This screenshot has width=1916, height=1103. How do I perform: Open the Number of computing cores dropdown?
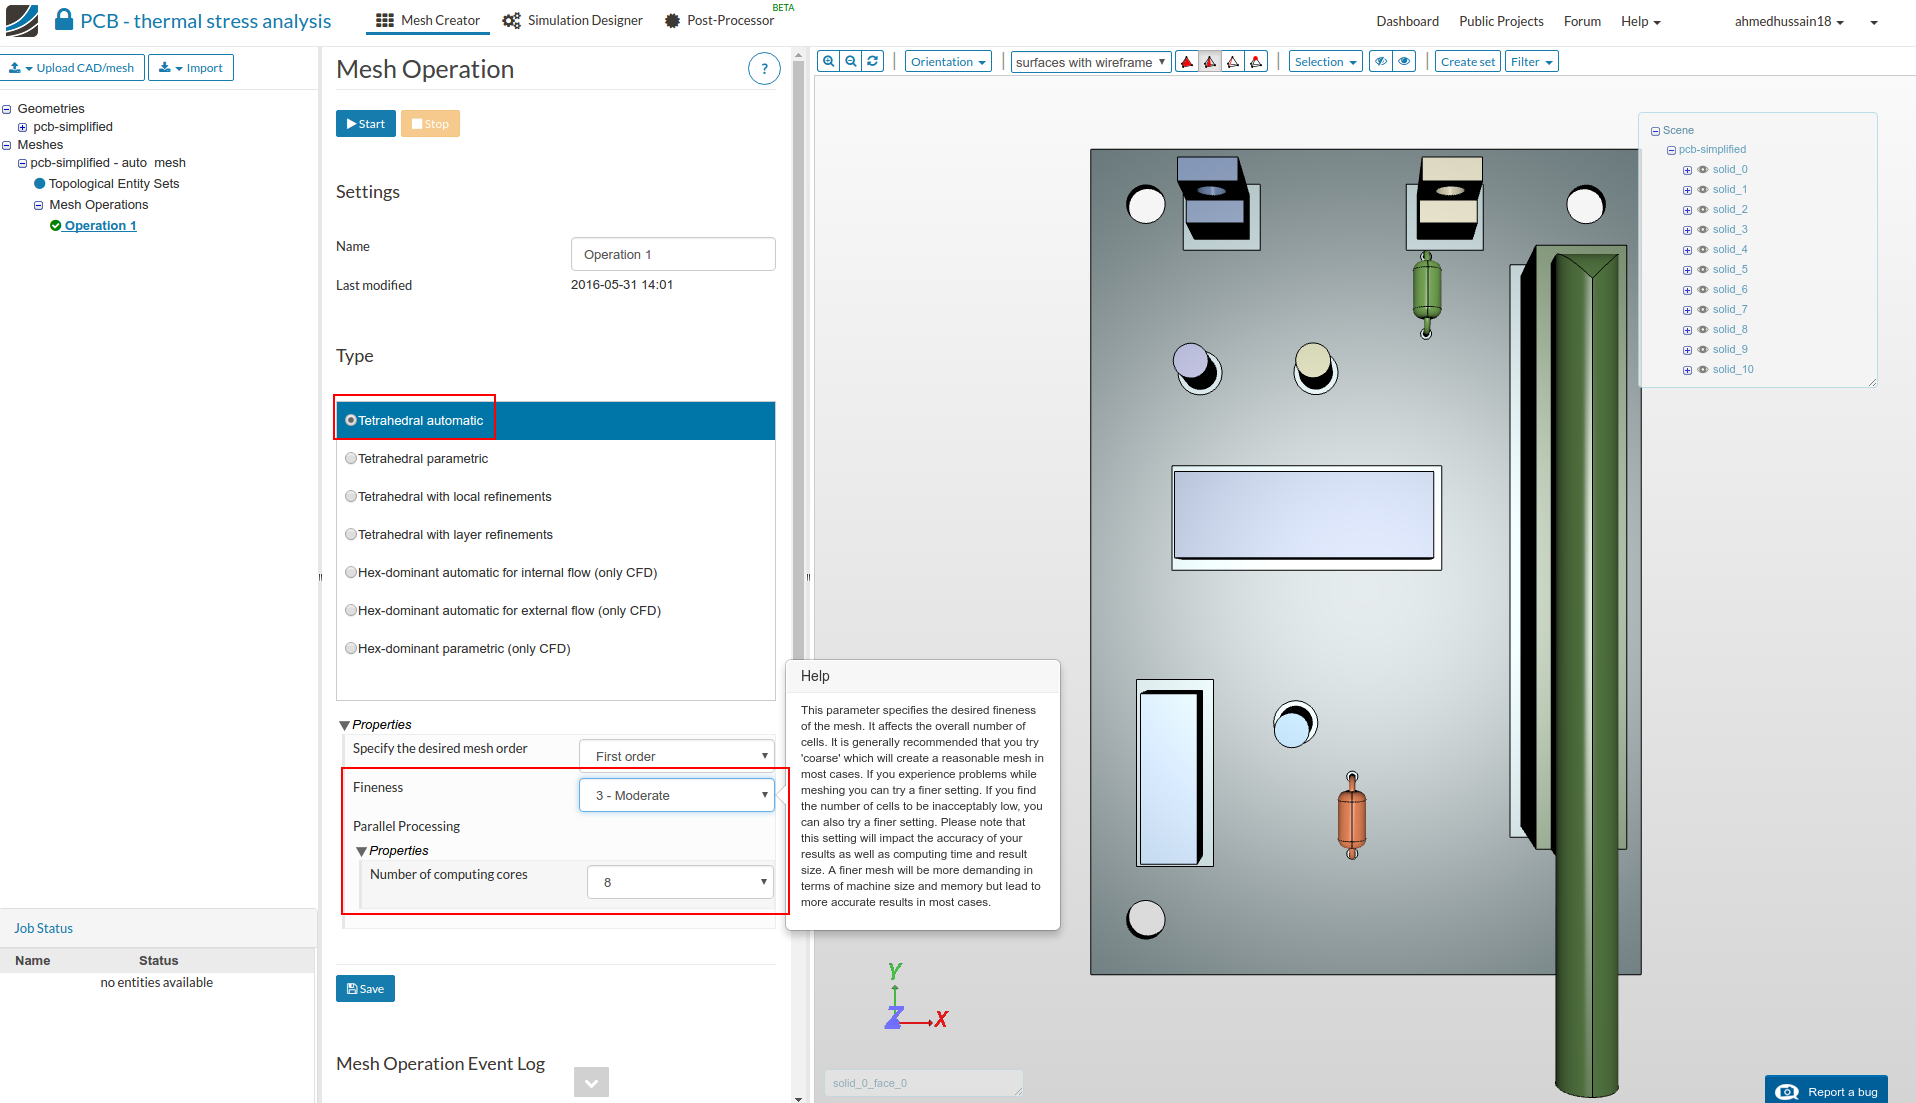pos(681,882)
